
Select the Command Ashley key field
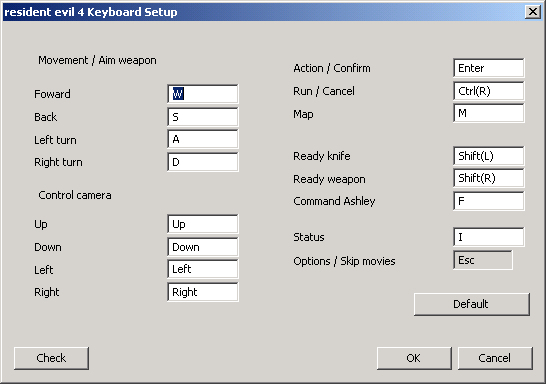pos(489,201)
